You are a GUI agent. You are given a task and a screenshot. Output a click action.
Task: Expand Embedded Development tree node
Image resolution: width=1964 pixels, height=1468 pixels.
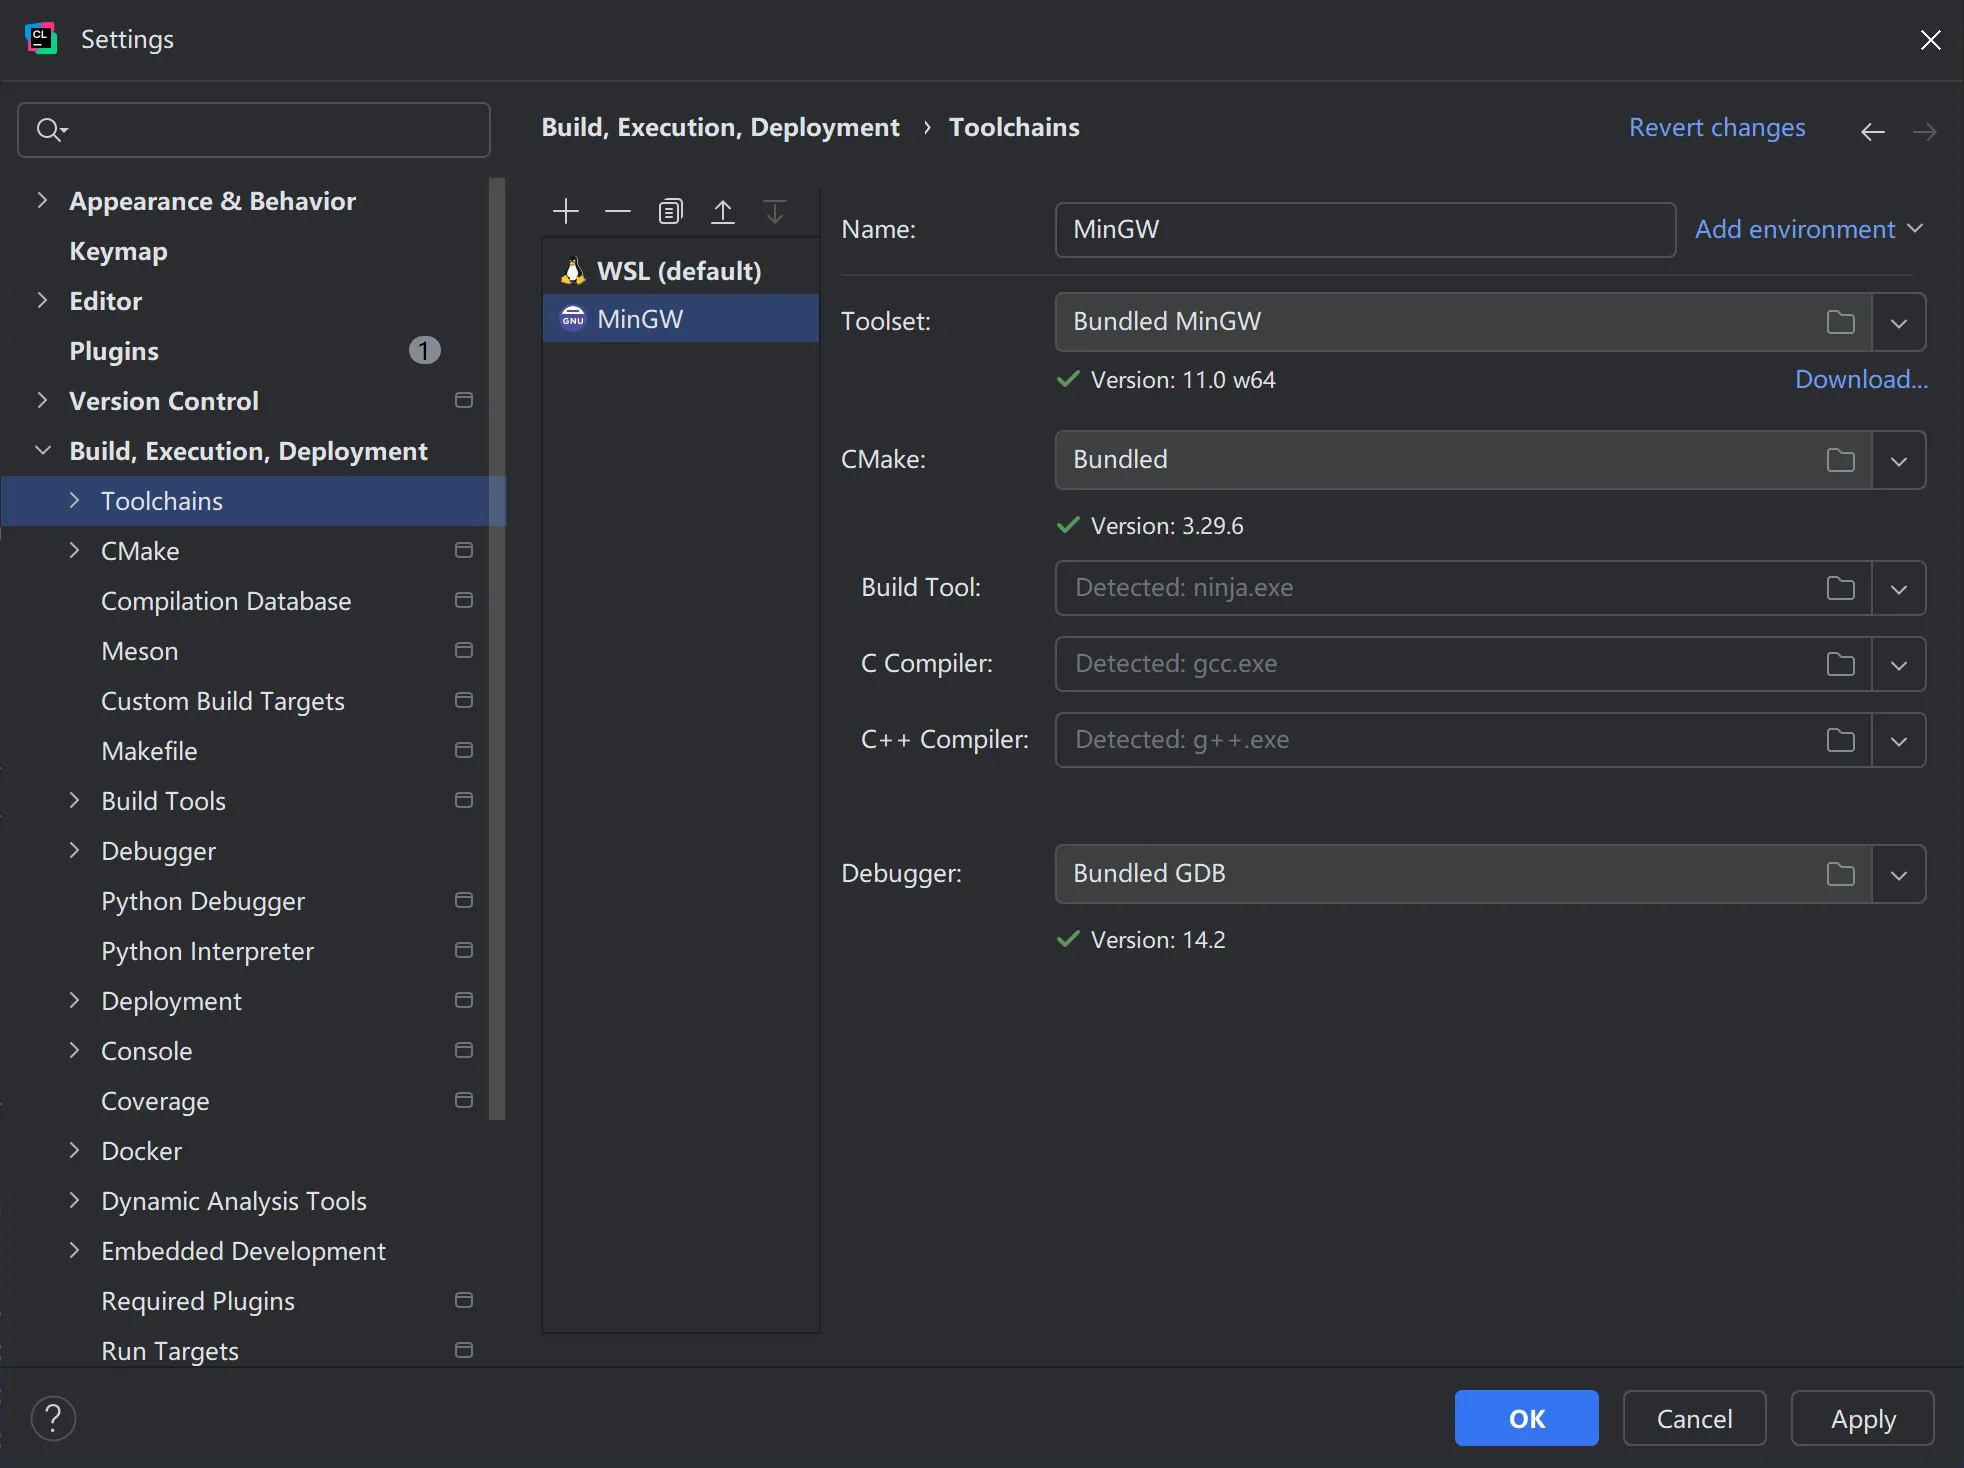click(74, 1250)
